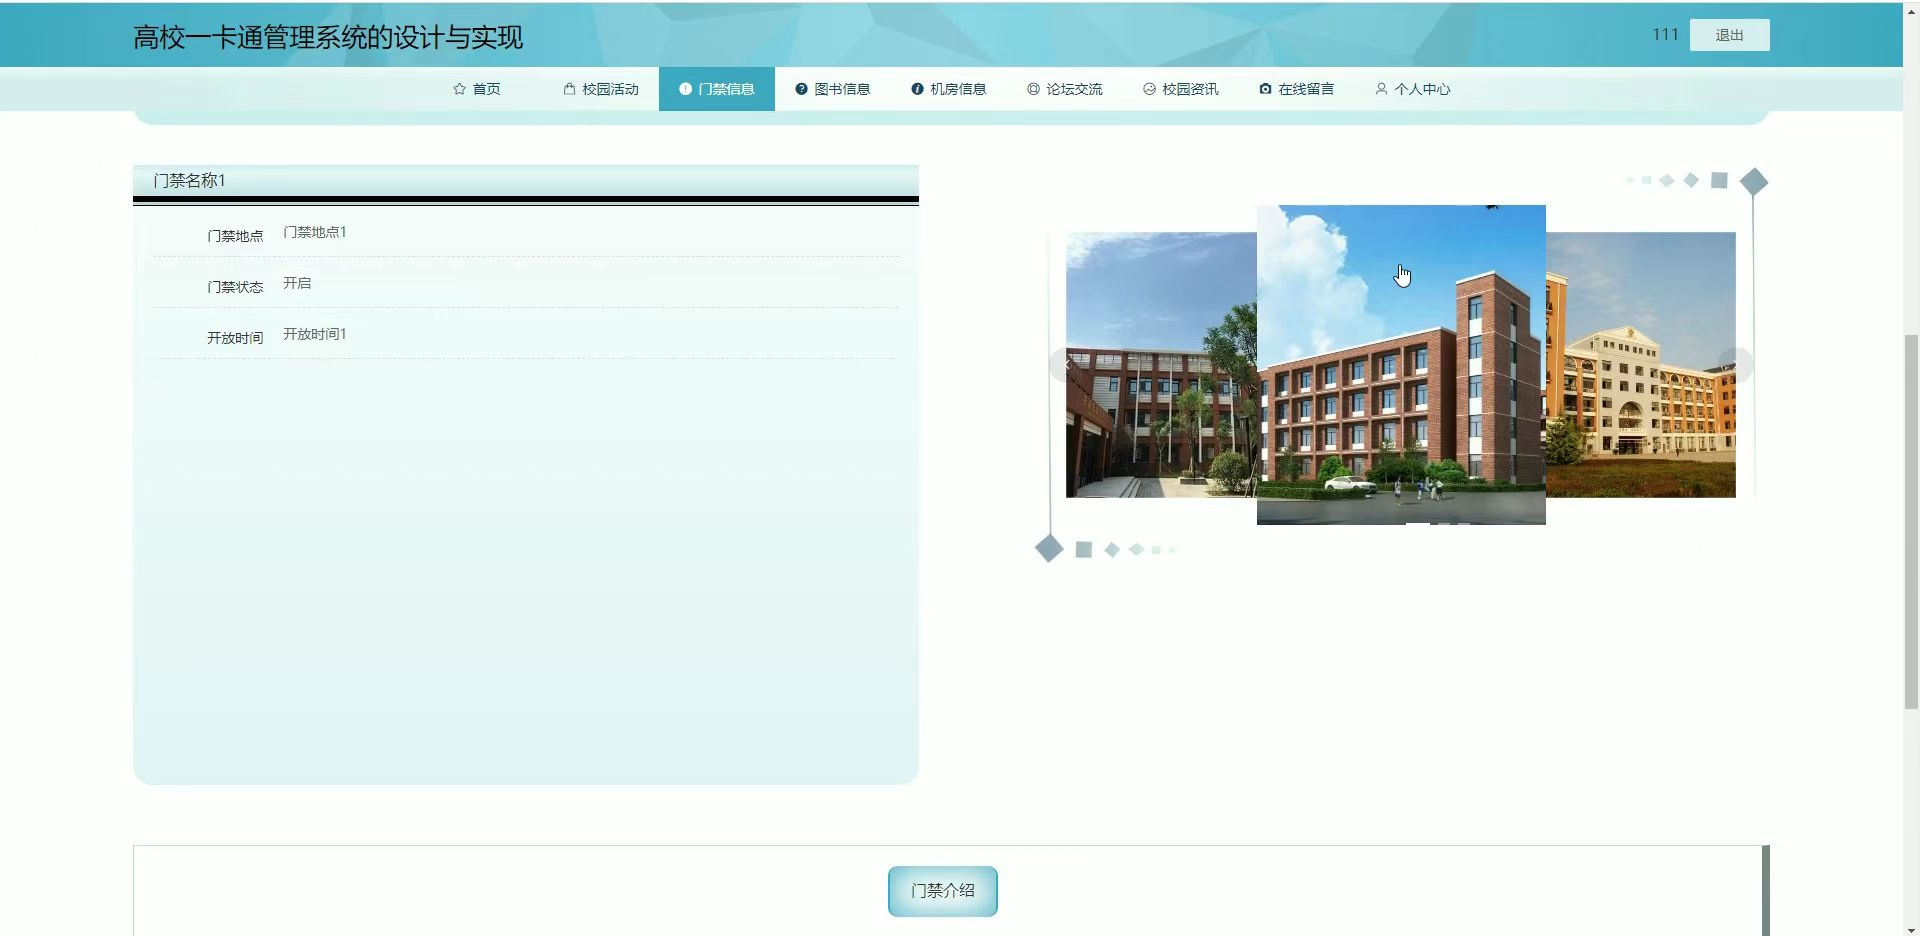This screenshot has width=1920, height=936.
Task: Go to 图书信息 tab
Action: click(x=833, y=89)
